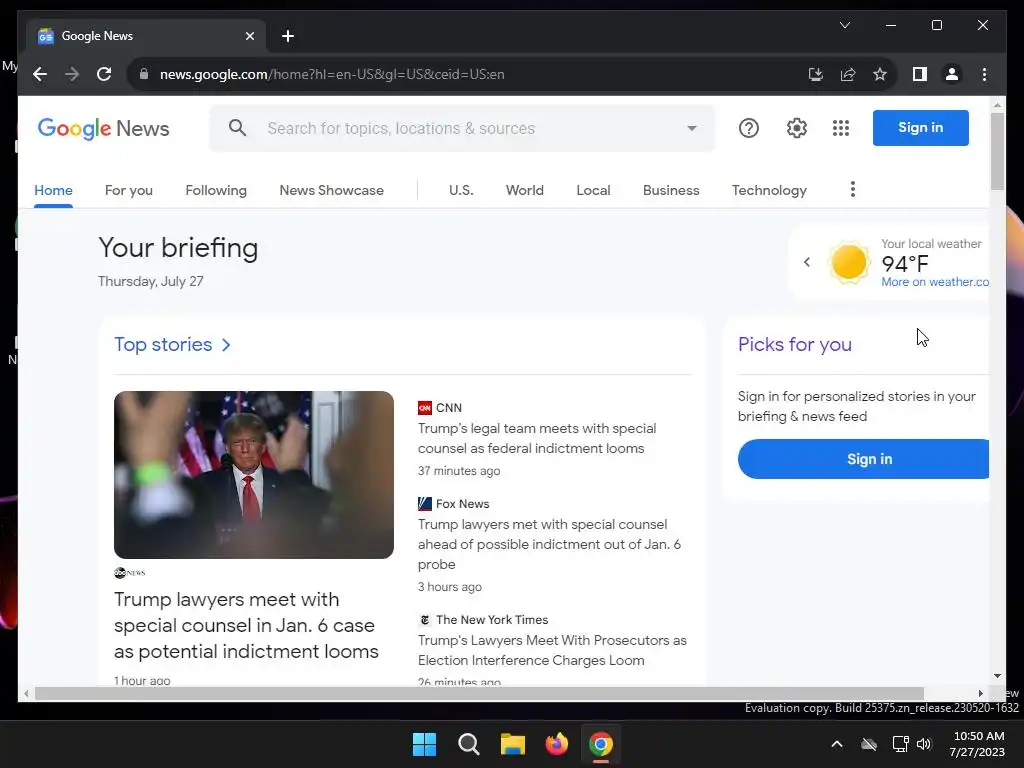Click the browser forward arrow
This screenshot has width=1024, height=768.
click(x=72, y=74)
